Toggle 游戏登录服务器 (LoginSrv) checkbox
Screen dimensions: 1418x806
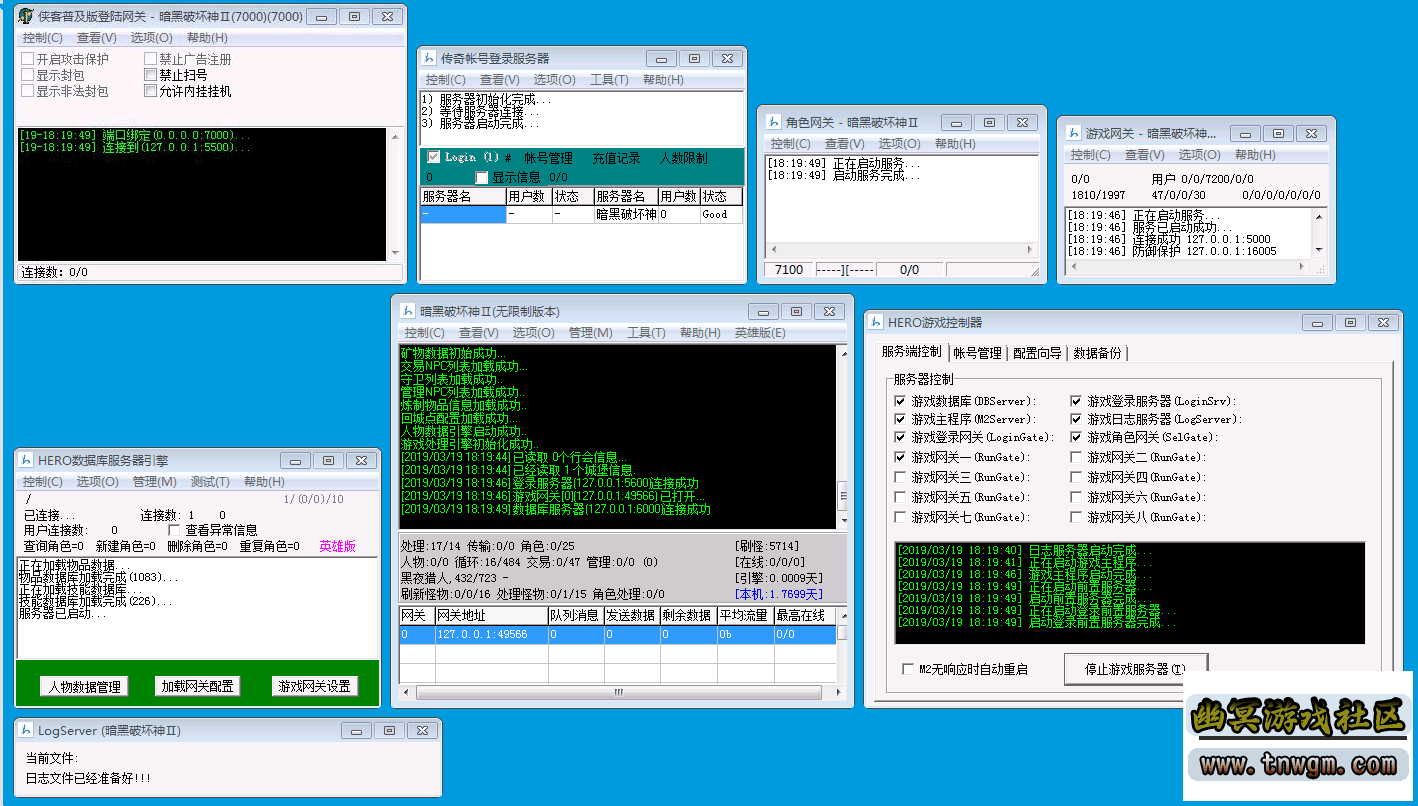tap(1077, 401)
